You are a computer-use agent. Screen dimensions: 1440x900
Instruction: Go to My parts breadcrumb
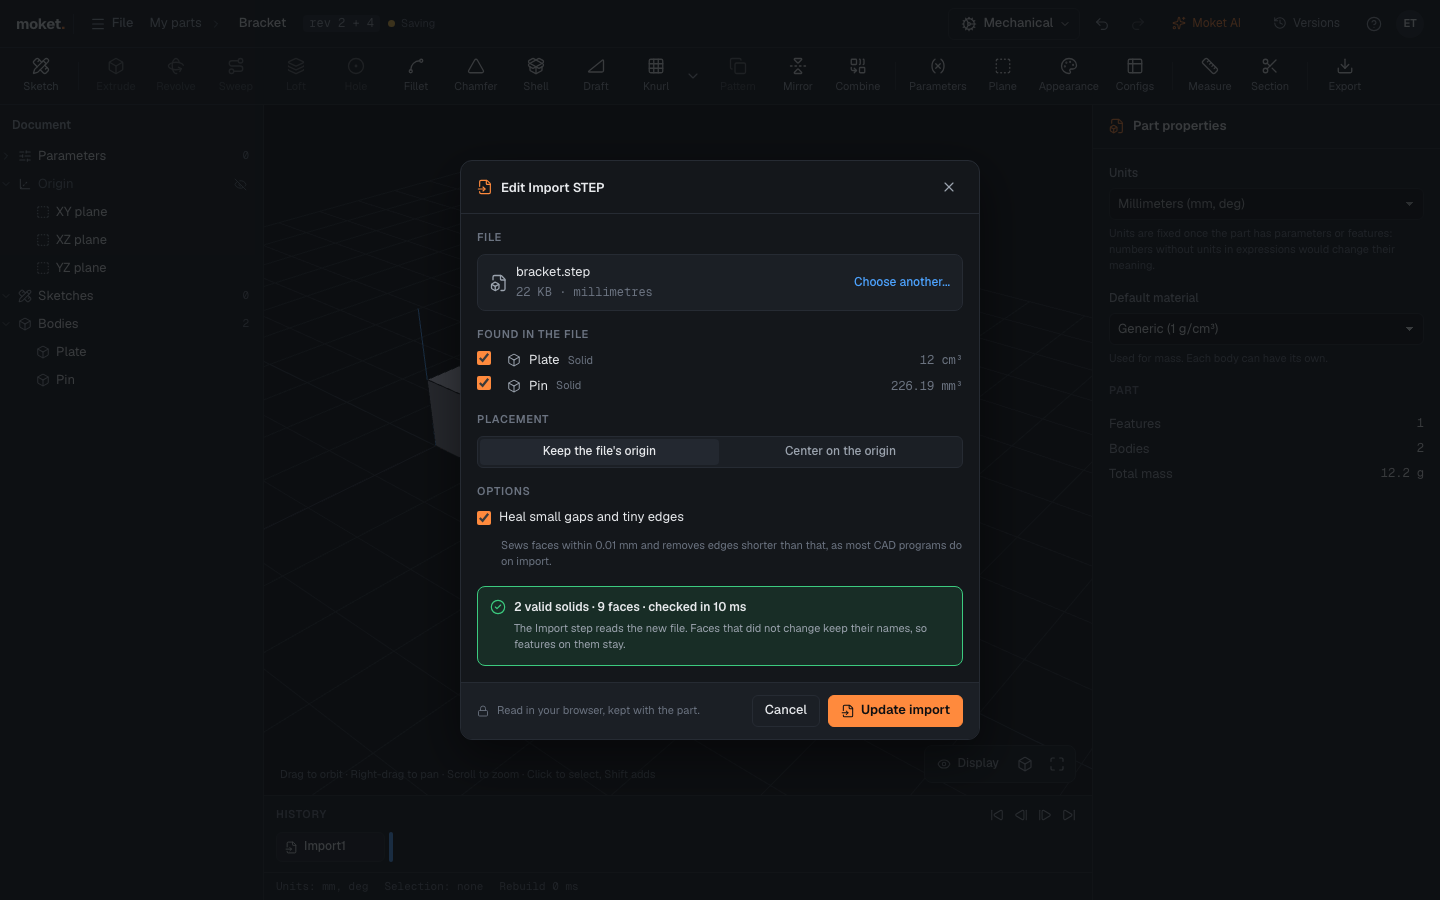(175, 23)
